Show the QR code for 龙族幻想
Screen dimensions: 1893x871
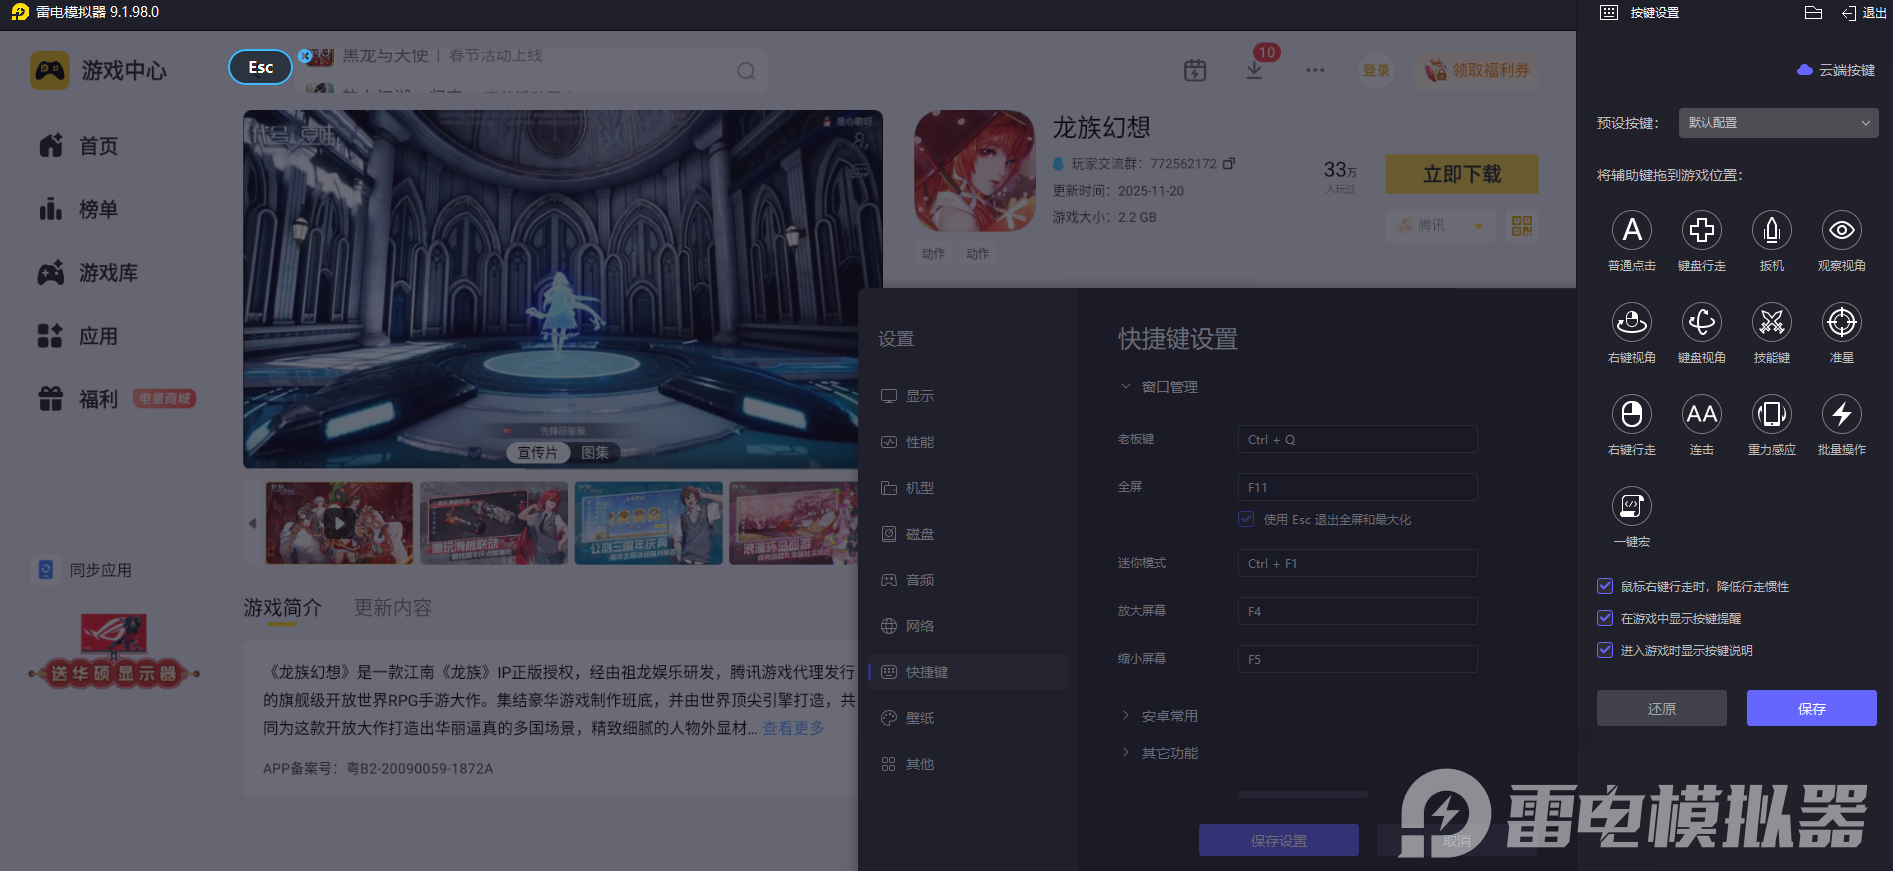[1522, 226]
